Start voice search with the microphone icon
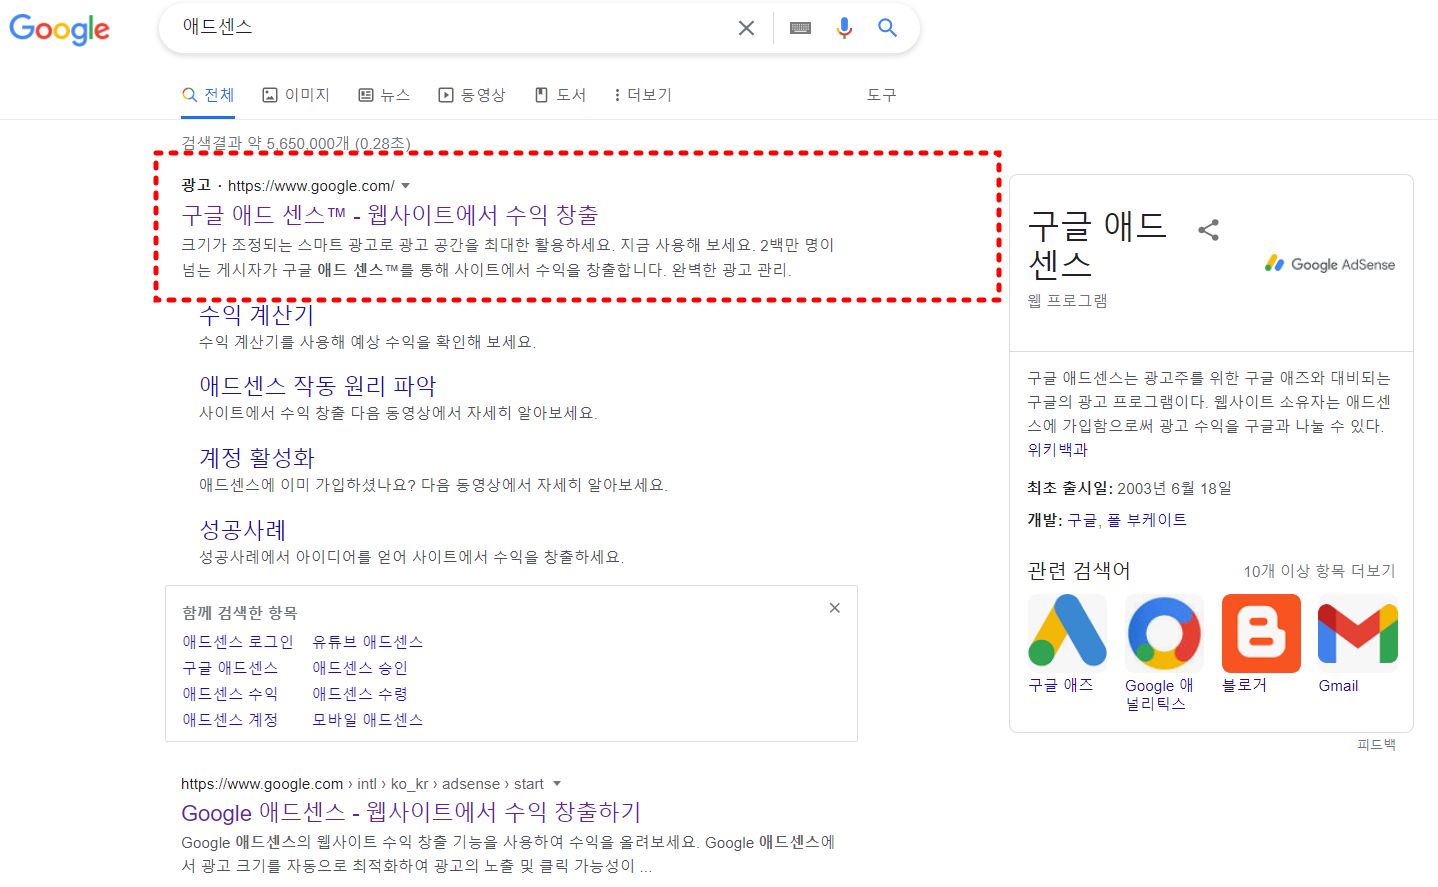This screenshot has width=1438, height=887. (x=844, y=28)
